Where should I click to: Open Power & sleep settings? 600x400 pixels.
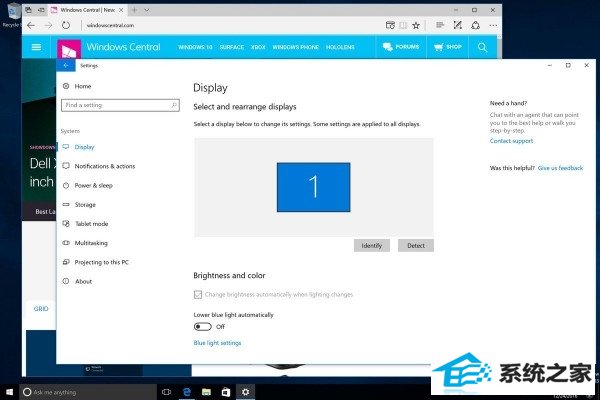click(x=93, y=185)
